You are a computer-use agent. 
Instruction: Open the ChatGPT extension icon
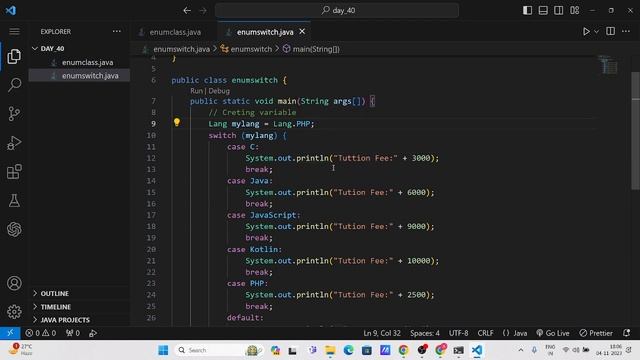14,229
